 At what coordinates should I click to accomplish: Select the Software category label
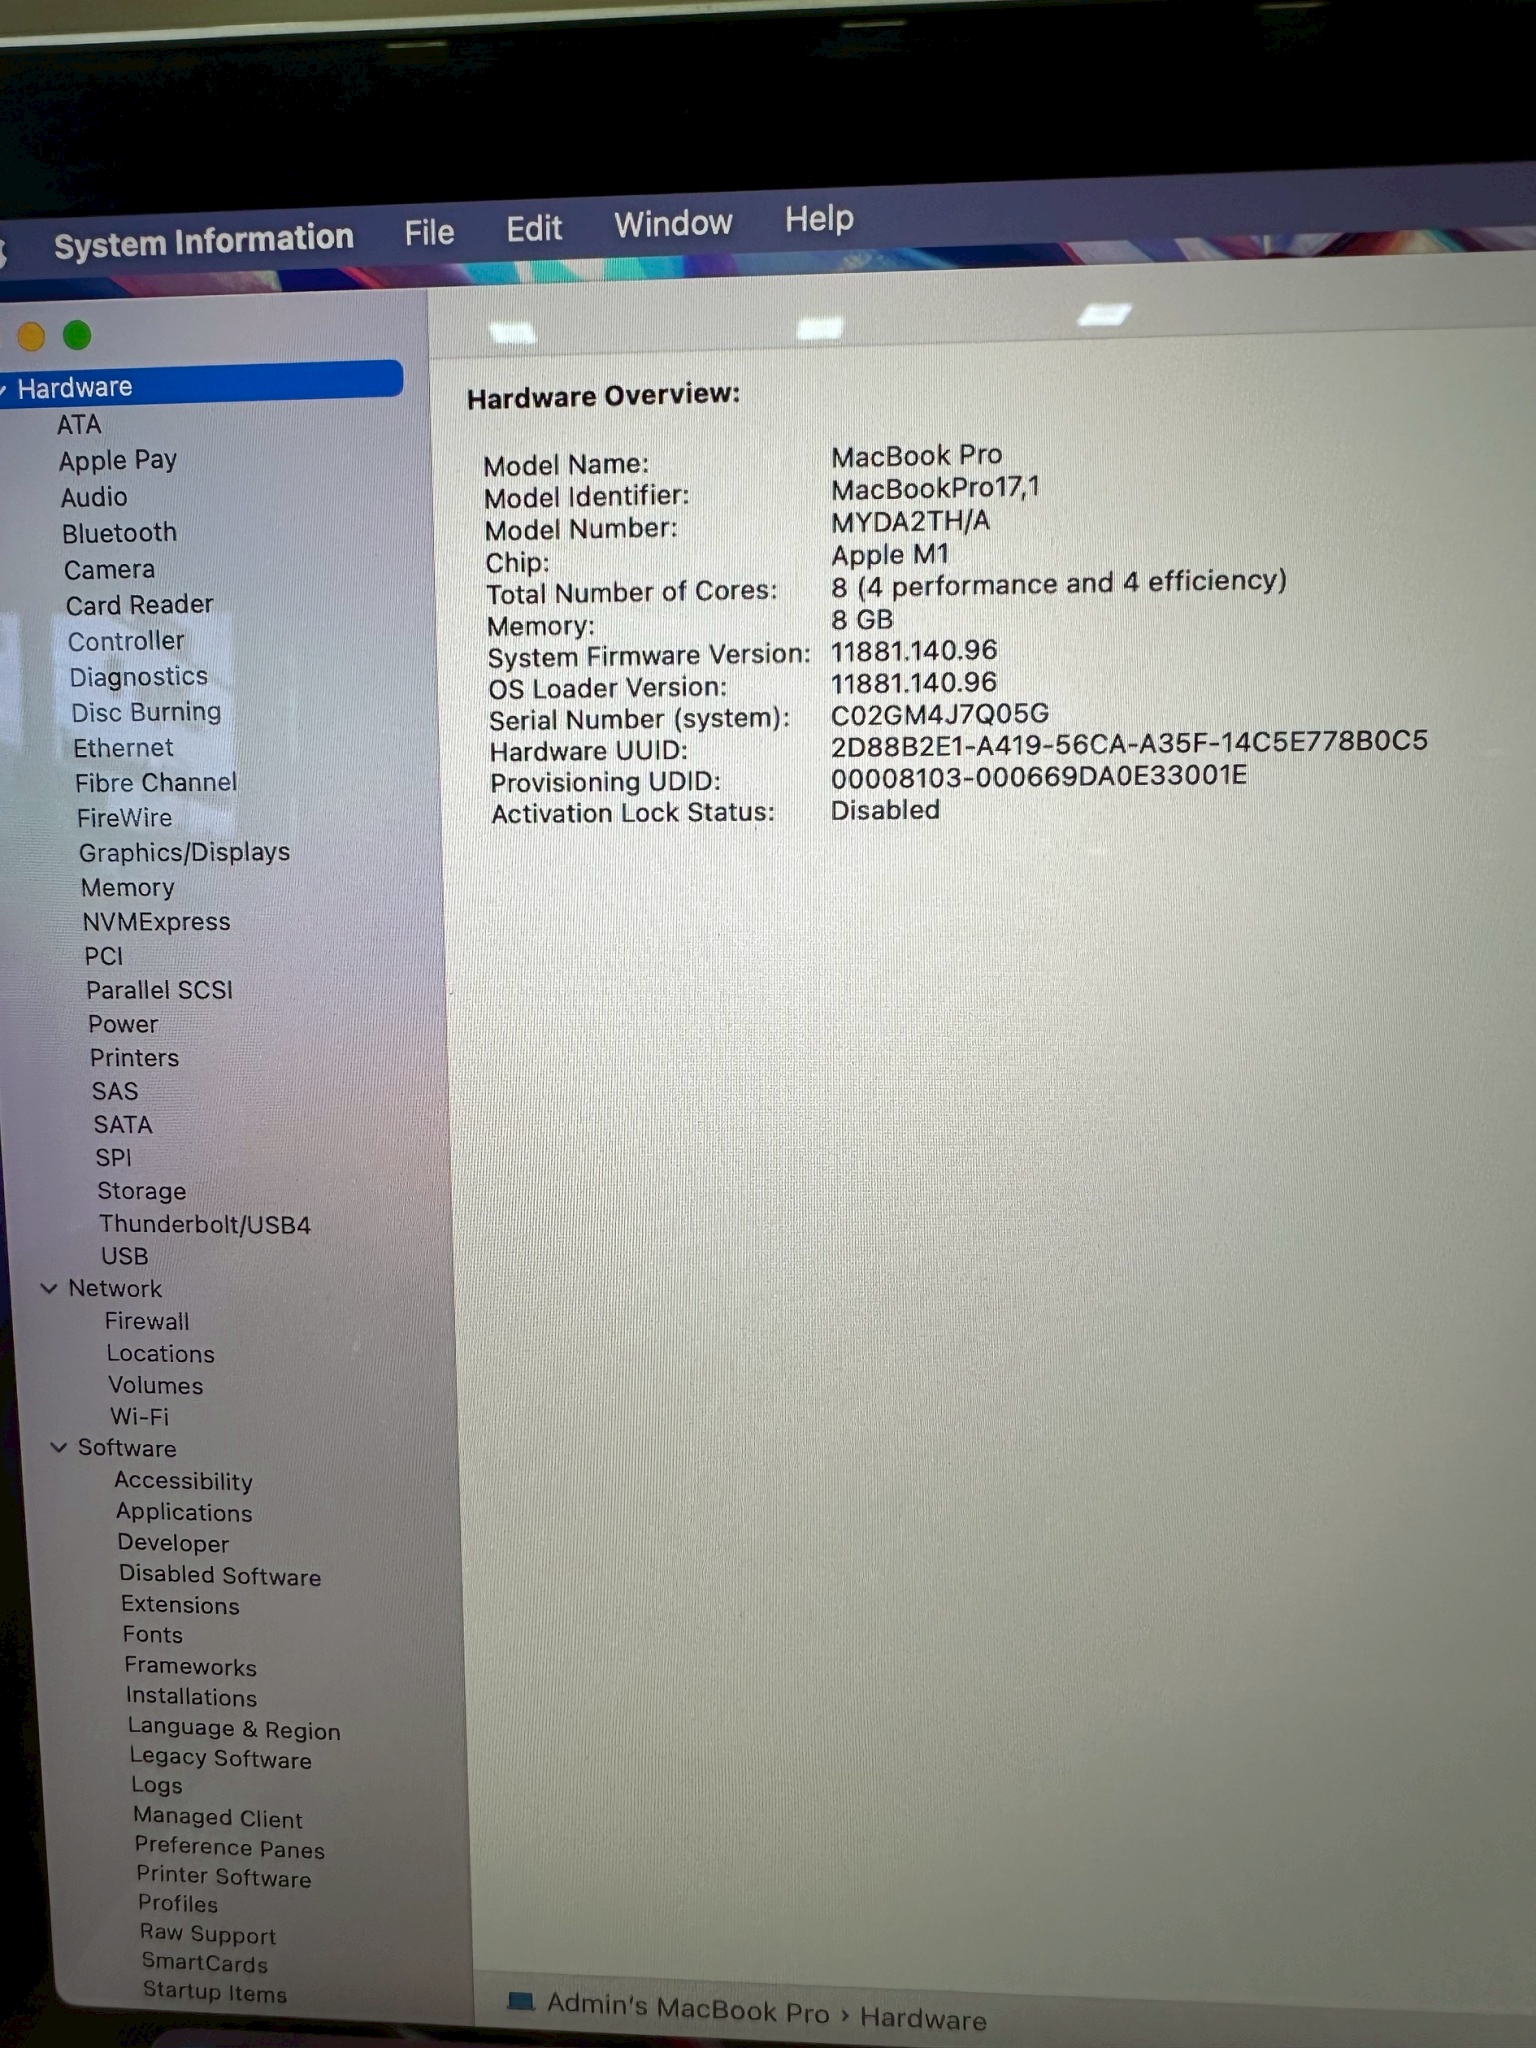pos(126,1448)
